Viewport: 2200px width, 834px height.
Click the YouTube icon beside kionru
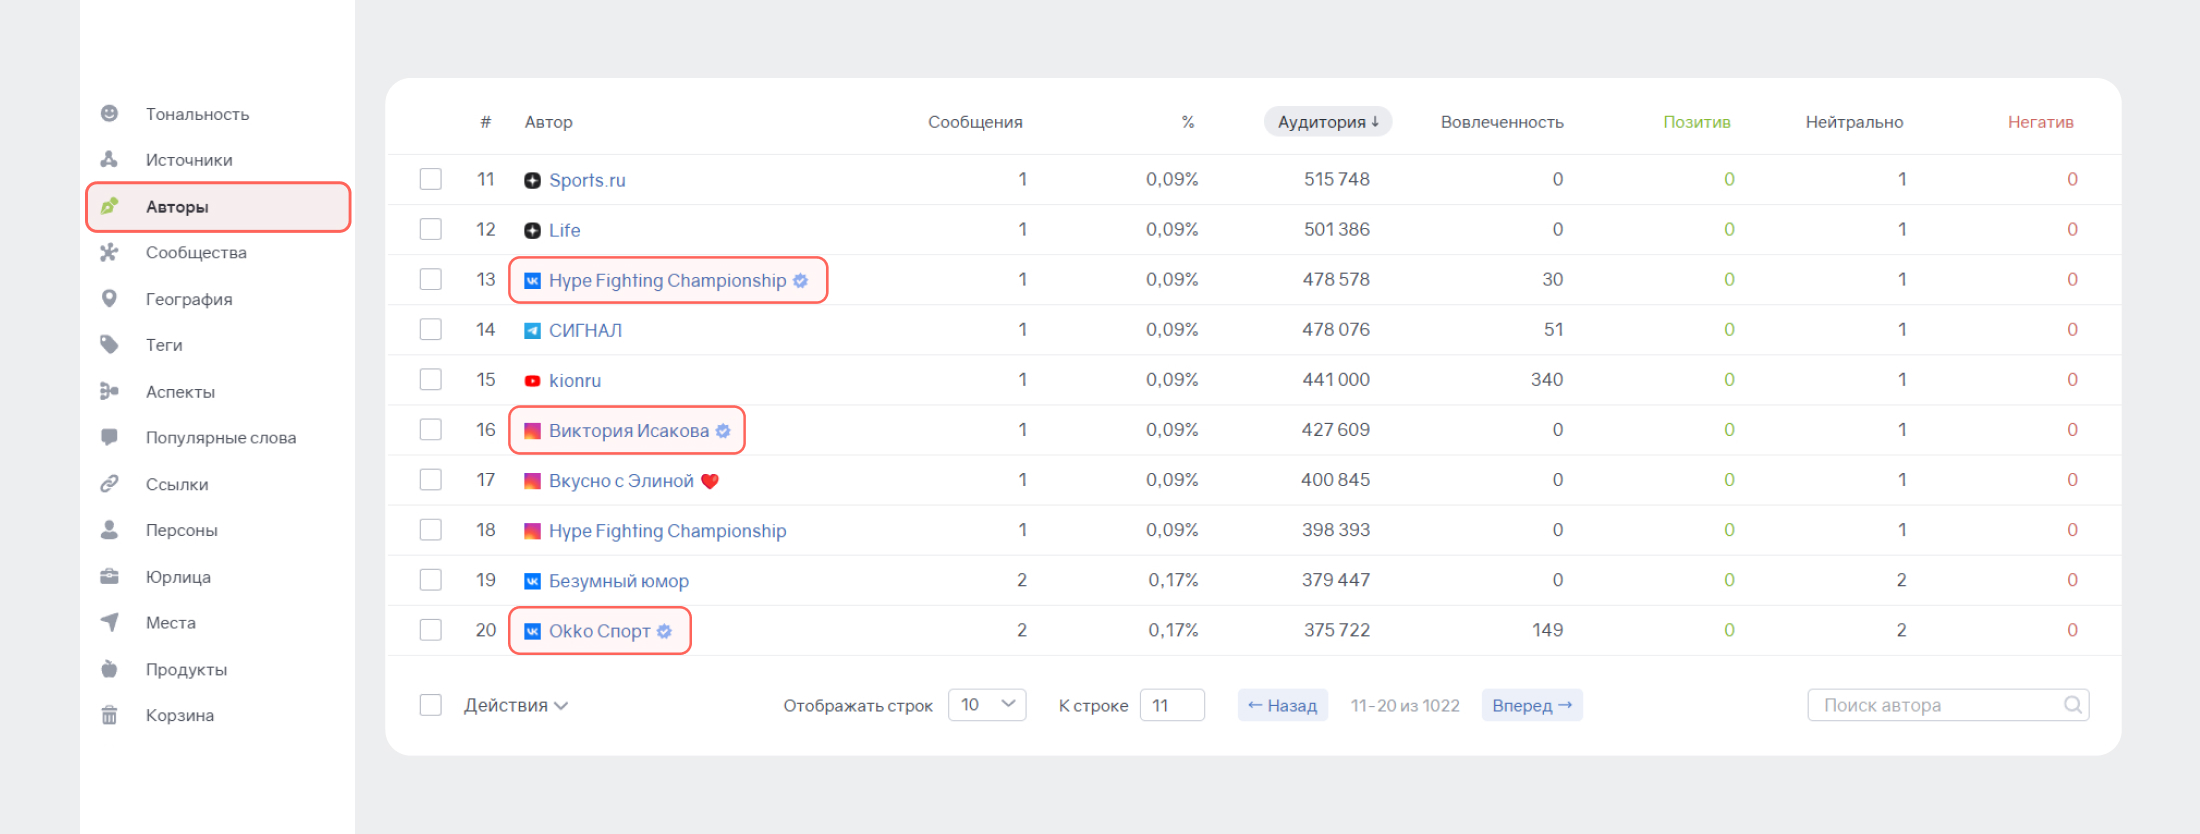pos(533,381)
